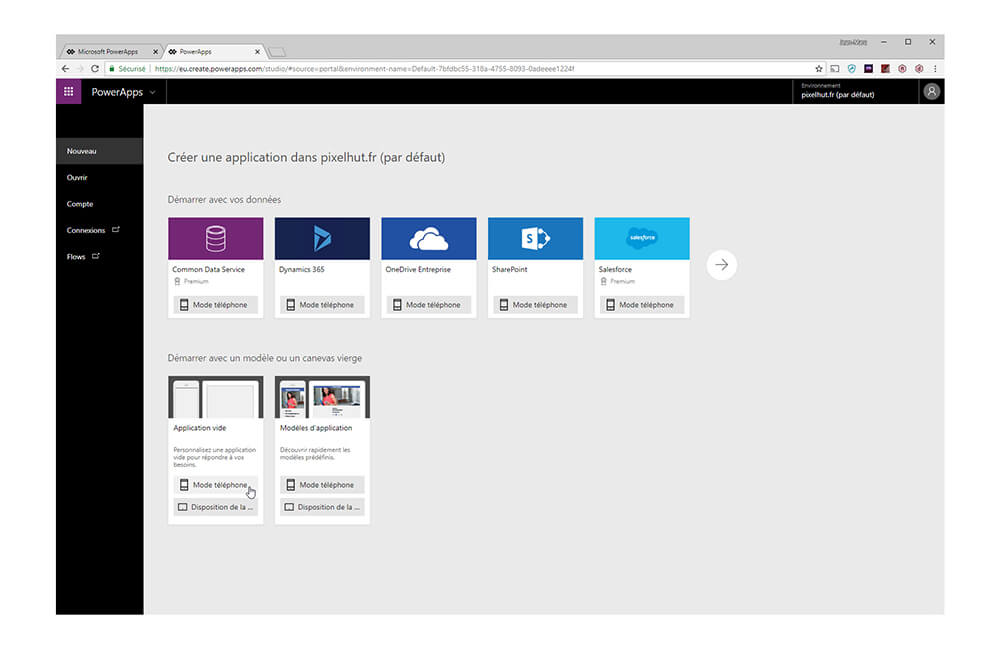Pick the OneDrive Entreprise cloud icon
The width and height of the screenshot is (1000, 649).
point(429,238)
